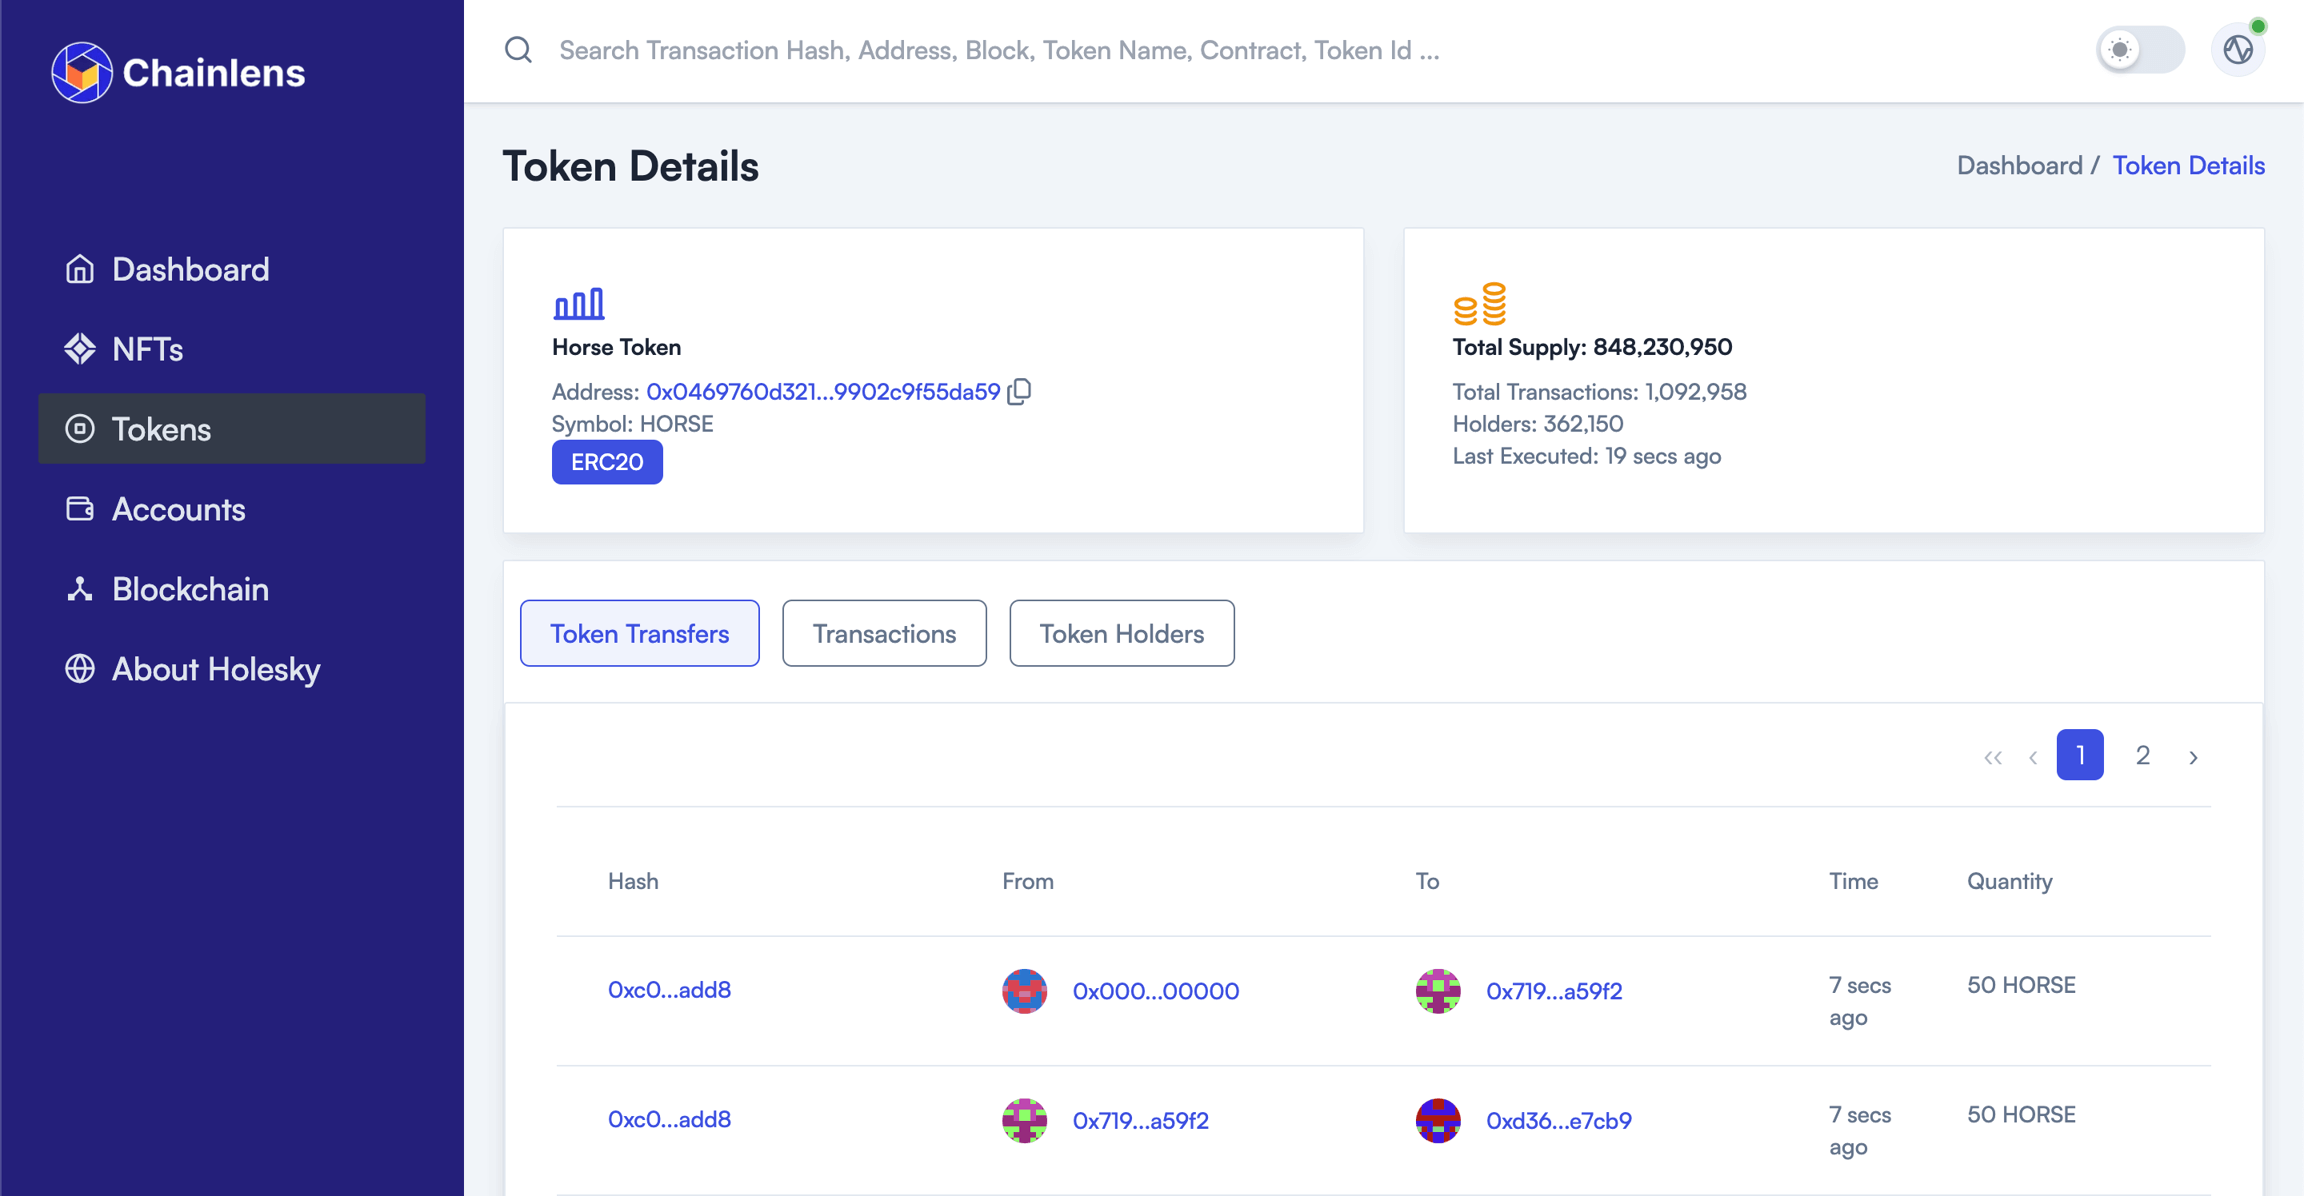This screenshot has width=2304, height=1196.
Task: Click the About Holesky globe icon
Action: tap(80, 669)
